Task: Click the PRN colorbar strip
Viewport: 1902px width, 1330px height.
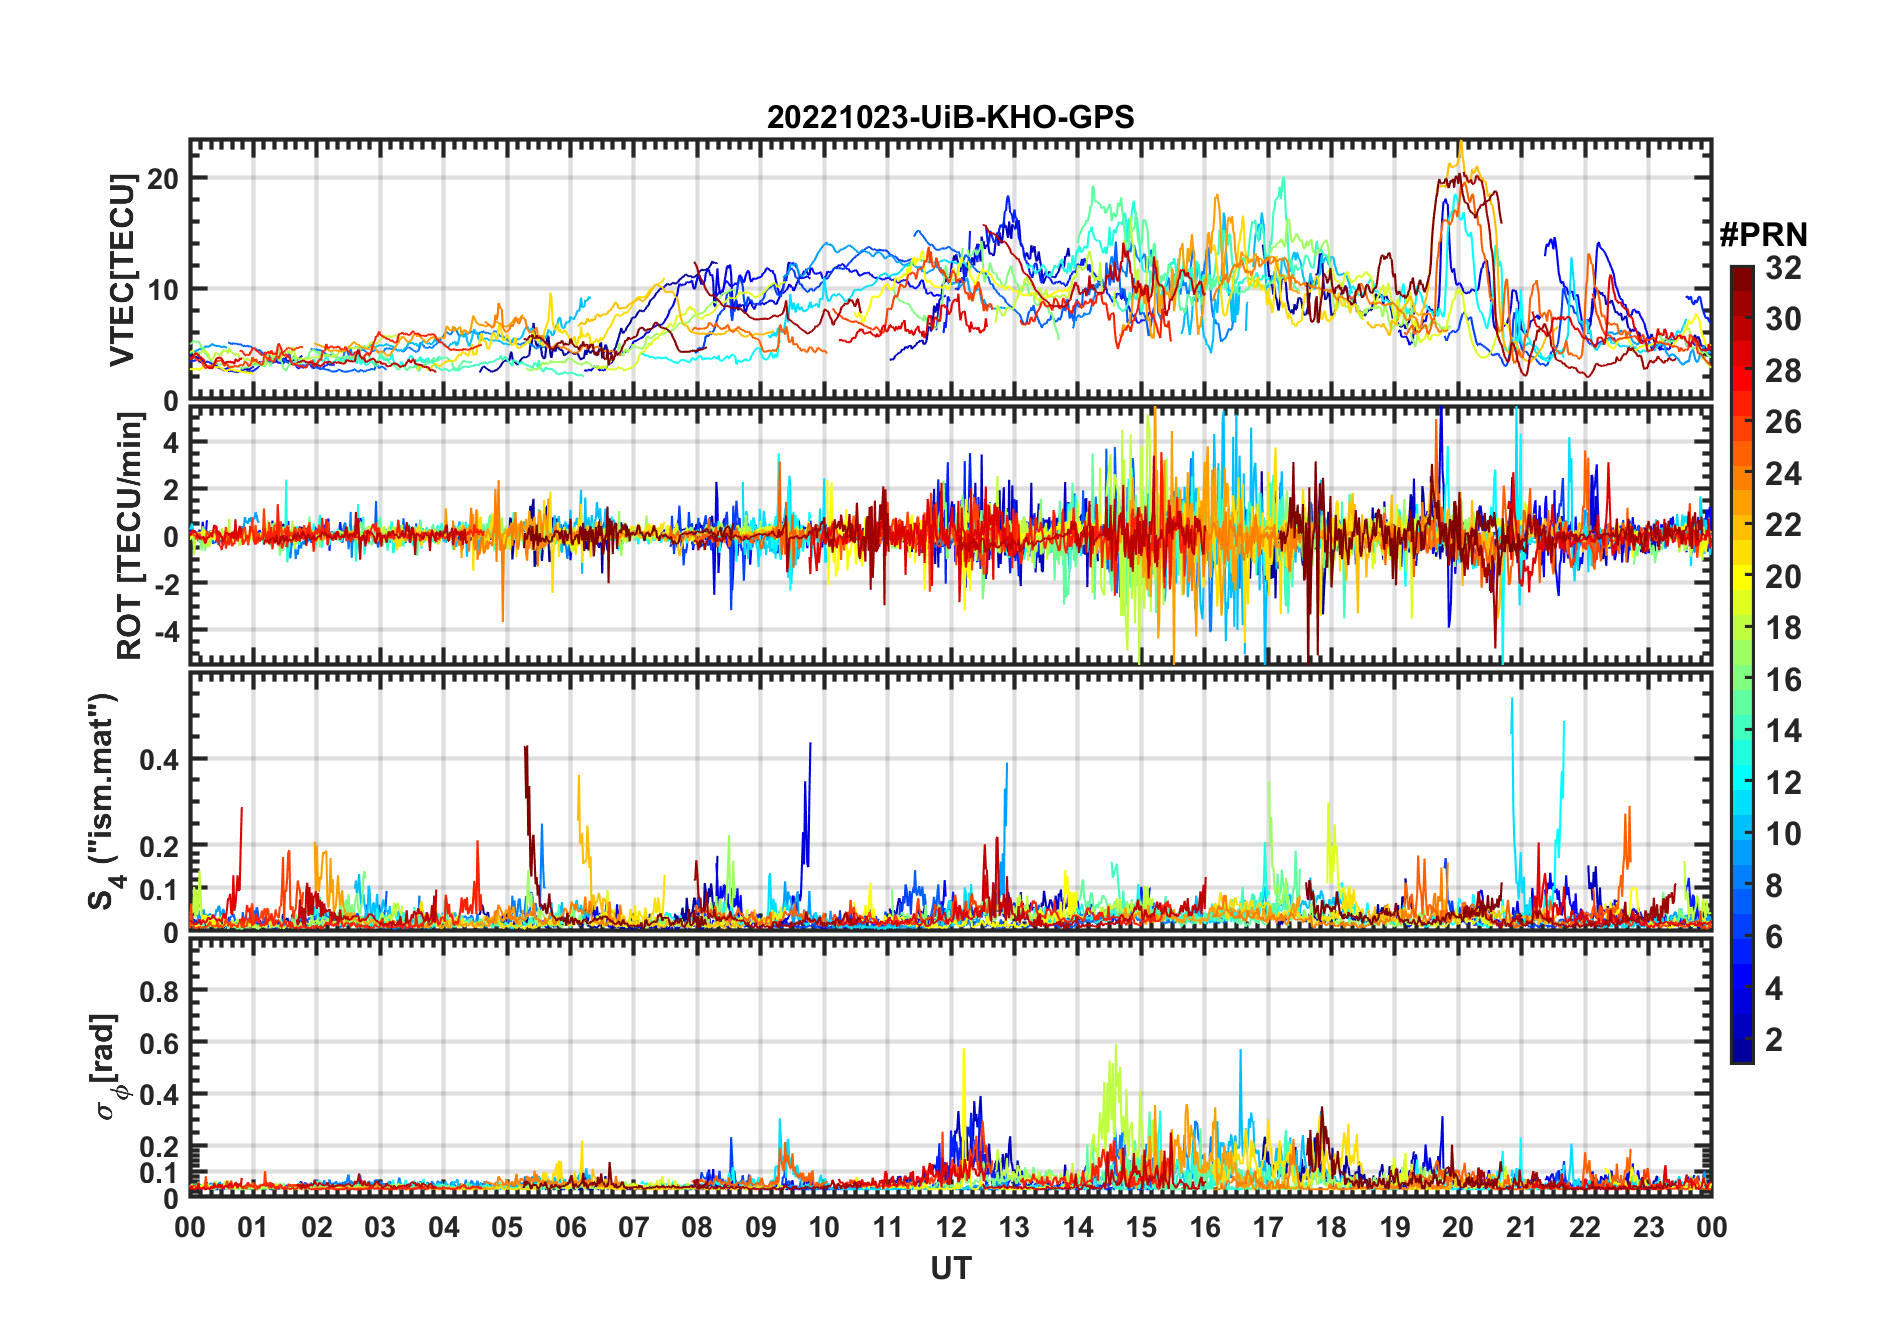Action: point(1742,664)
